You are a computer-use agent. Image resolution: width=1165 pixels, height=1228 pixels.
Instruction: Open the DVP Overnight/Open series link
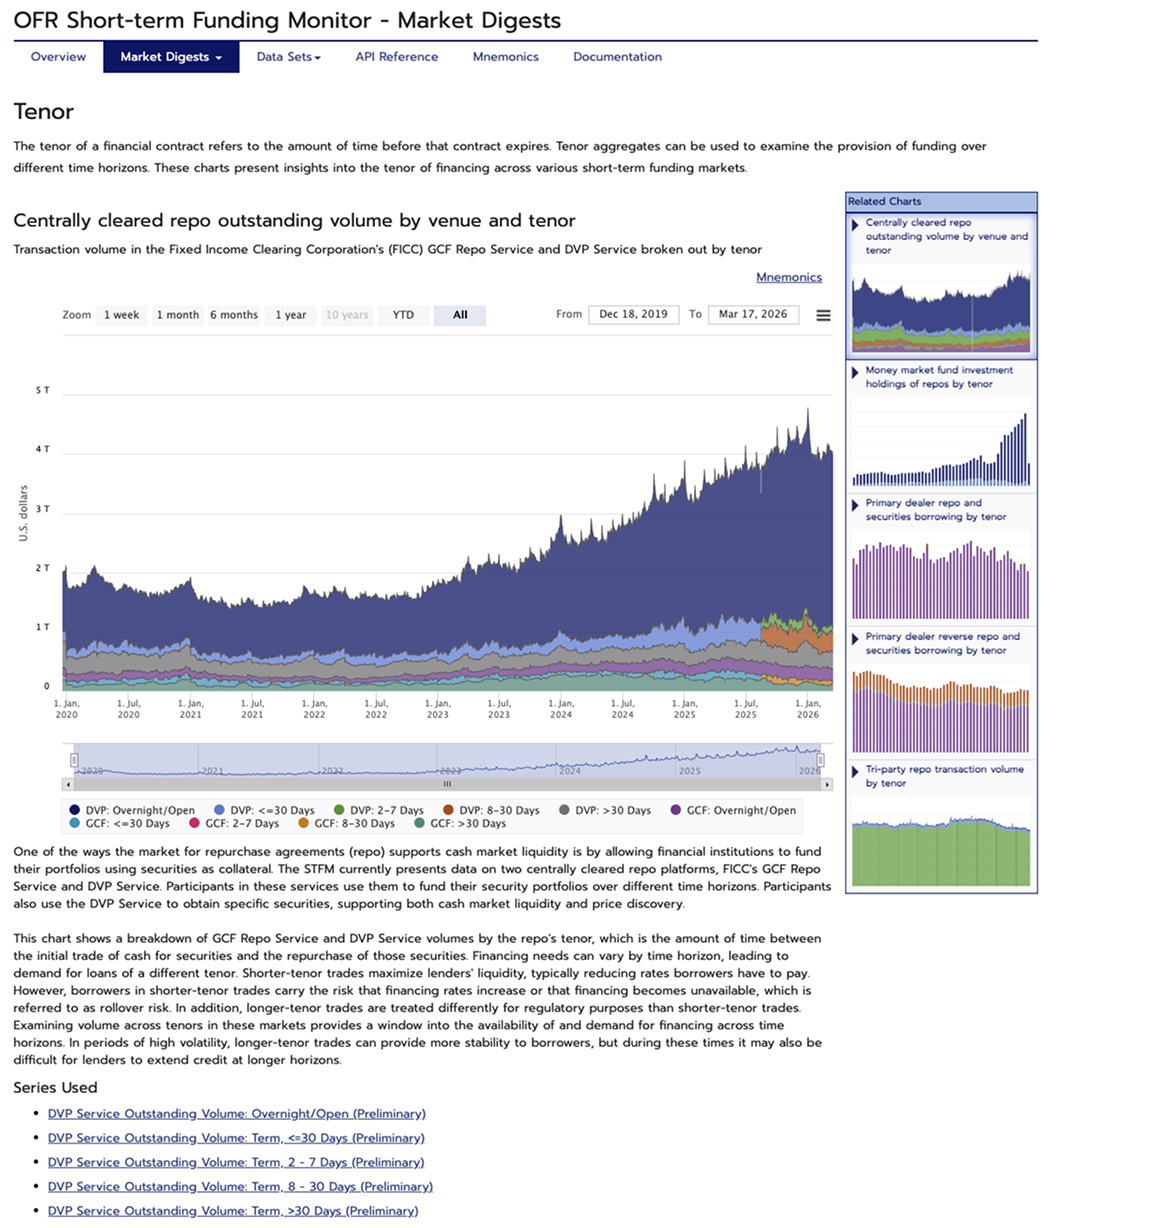[236, 1113]
